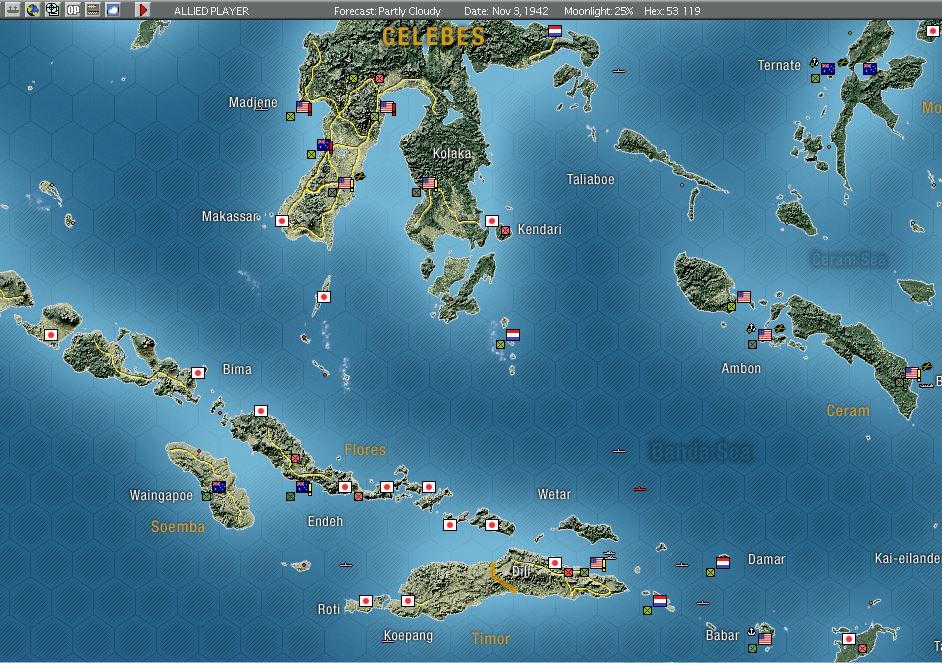
Task: Click the ship icon east of northern Celebes
Action: click(x=619, y=71)
